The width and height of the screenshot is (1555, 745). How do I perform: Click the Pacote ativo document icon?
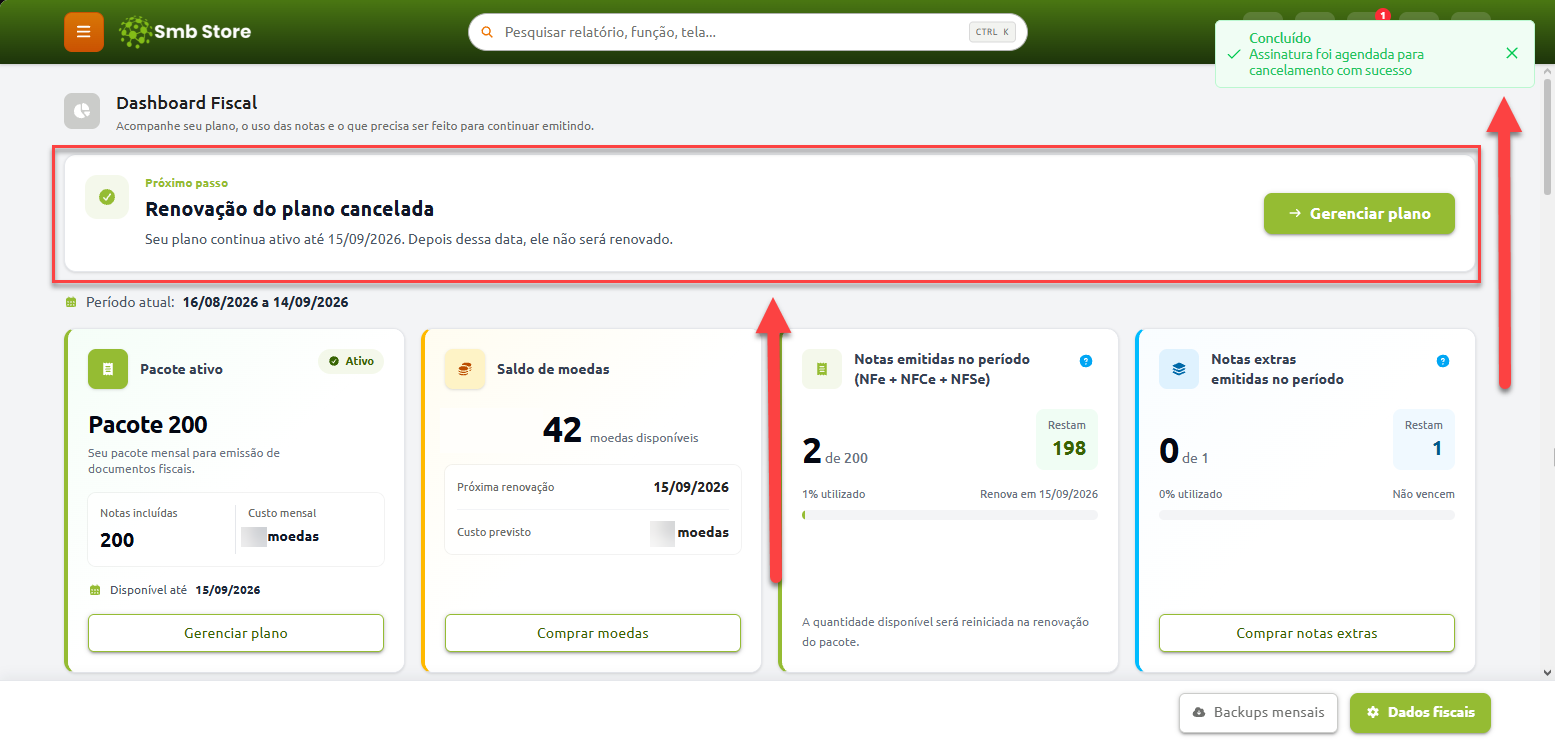(x=108, y=369)
